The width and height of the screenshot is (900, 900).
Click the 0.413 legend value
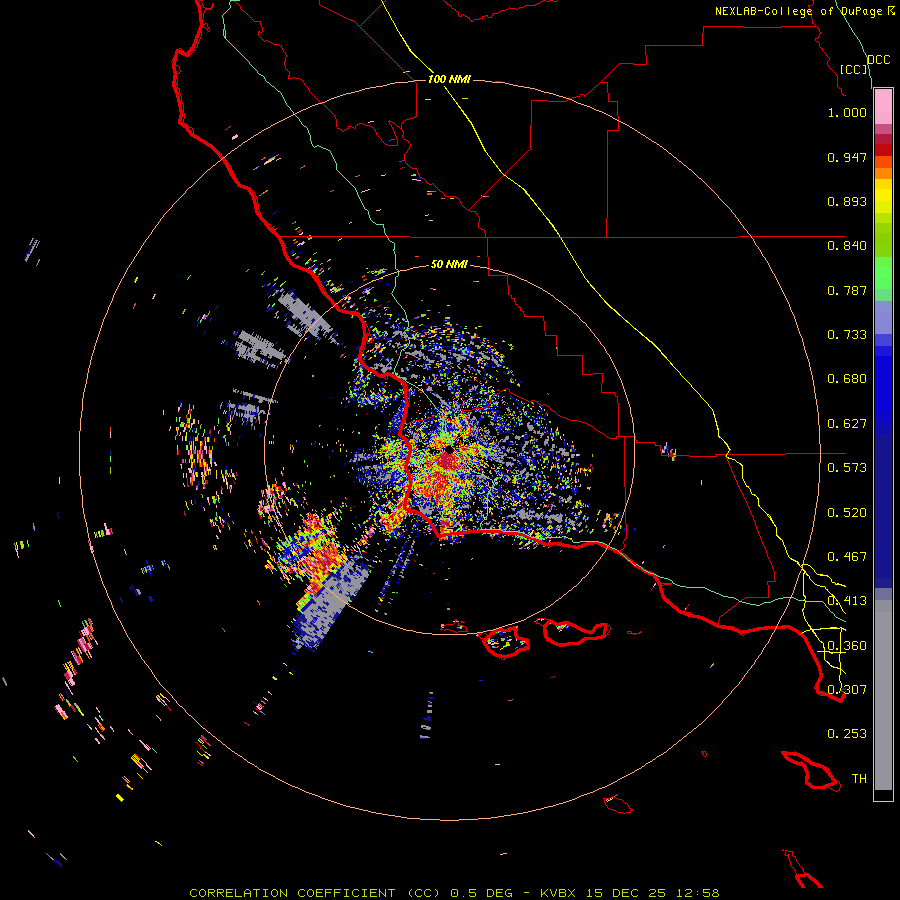(847, 601)
